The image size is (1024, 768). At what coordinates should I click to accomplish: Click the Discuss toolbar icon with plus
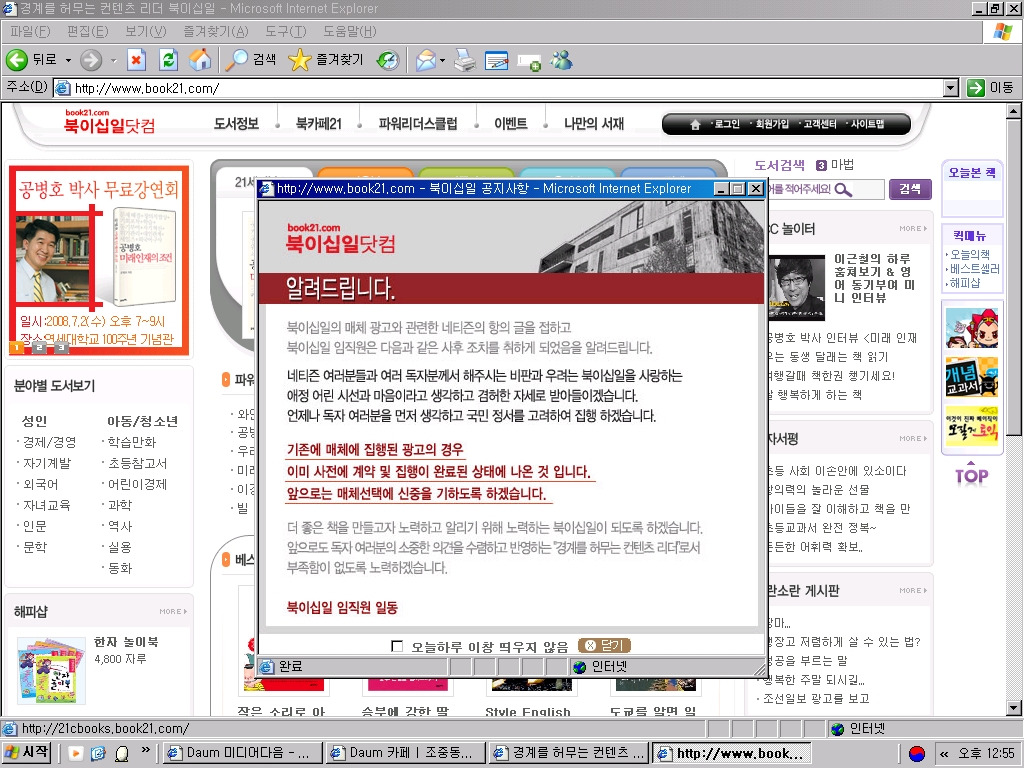pyautogui.click(x=529, y=62)
